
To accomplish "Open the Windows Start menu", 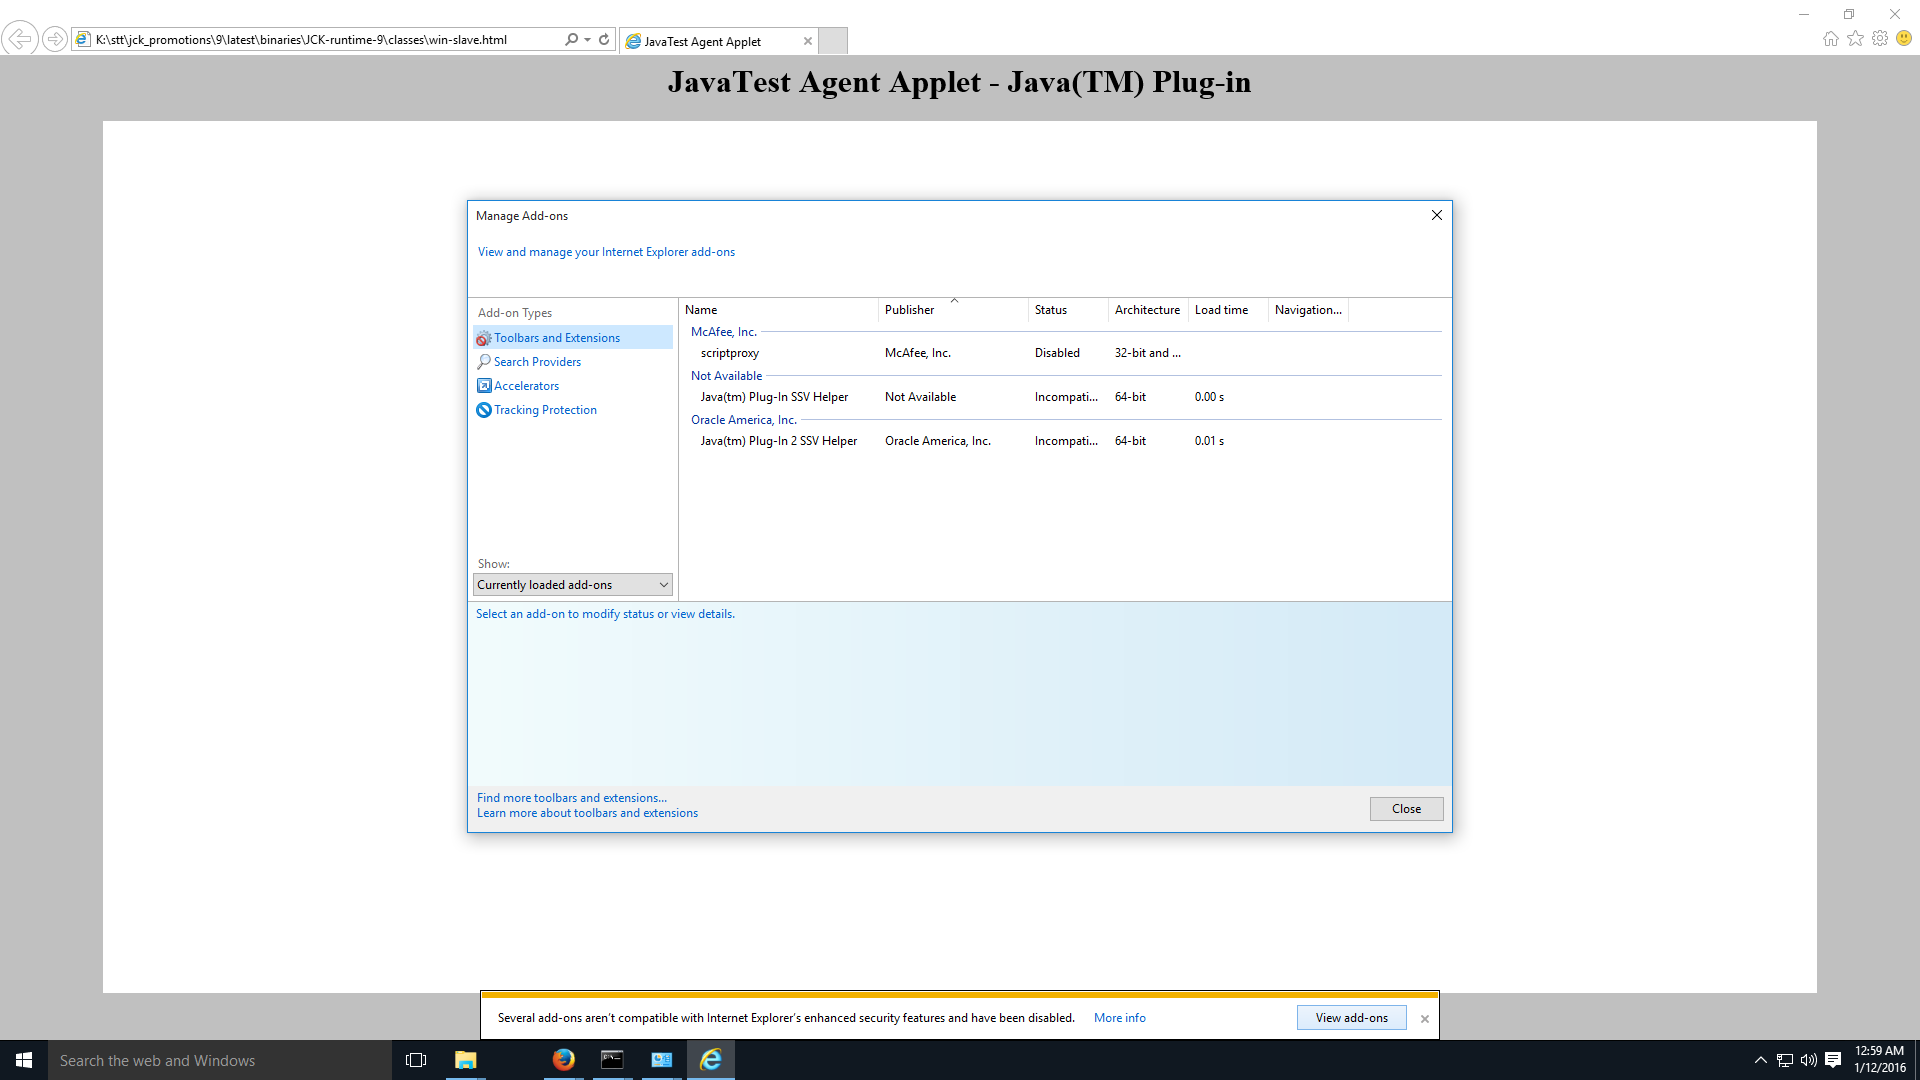I will (24, 1060).
